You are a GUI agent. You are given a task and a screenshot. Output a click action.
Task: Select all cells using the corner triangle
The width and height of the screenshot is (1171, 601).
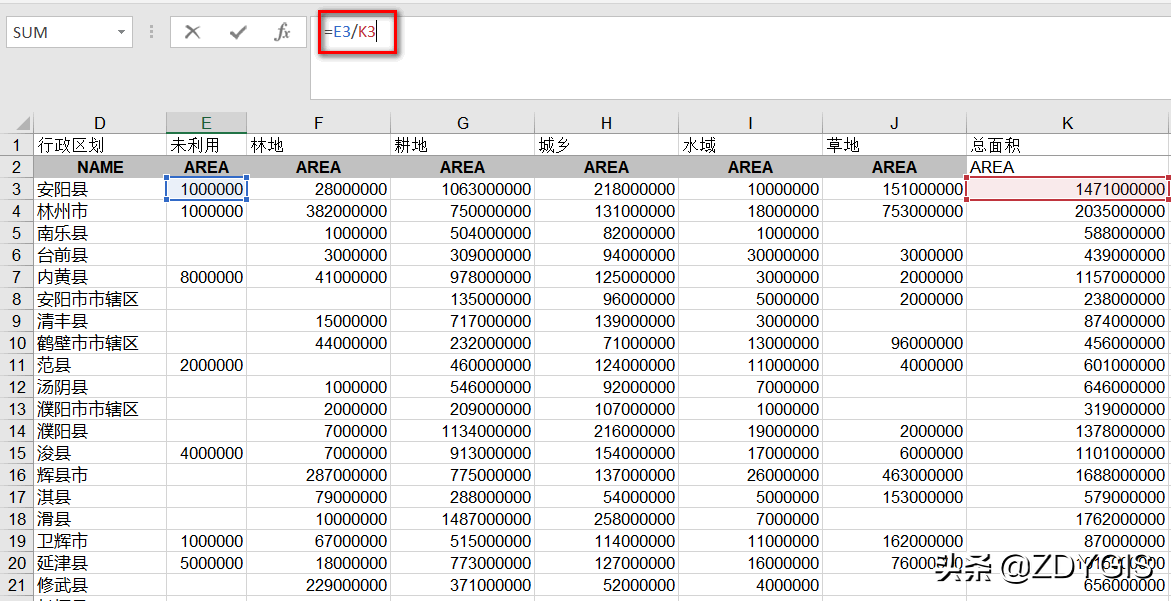pyautogui.click(x=23, y=122)
